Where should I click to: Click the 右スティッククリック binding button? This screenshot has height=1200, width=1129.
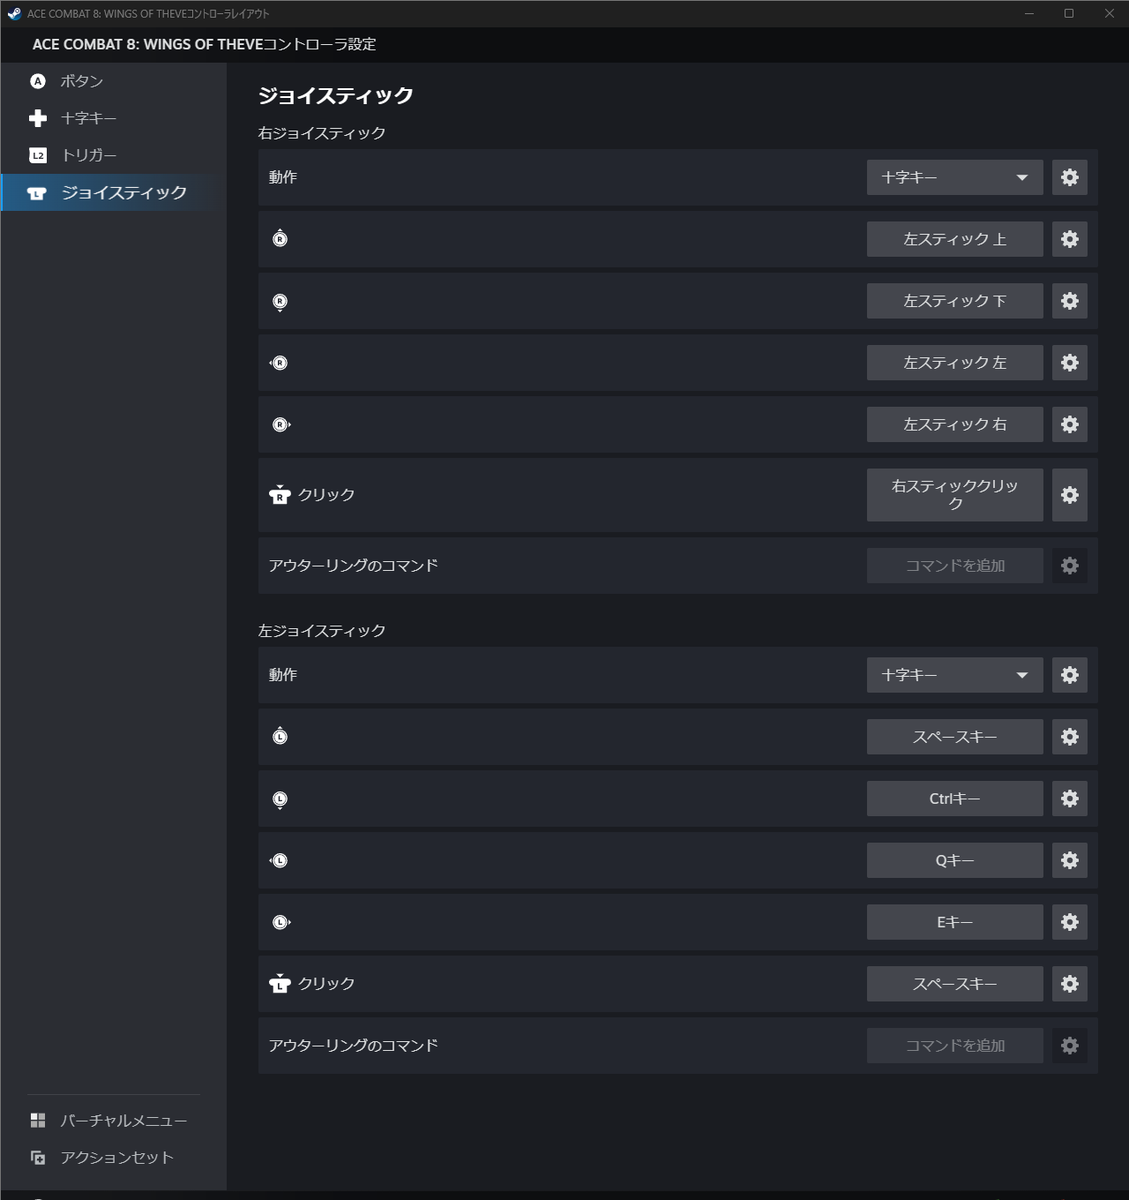click(x=954, y=495)
